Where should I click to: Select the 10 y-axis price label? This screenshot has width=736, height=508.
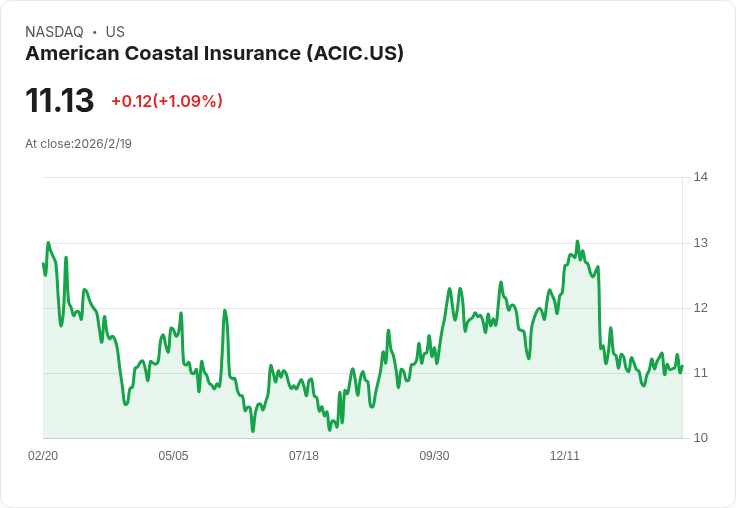coord(701,438)
